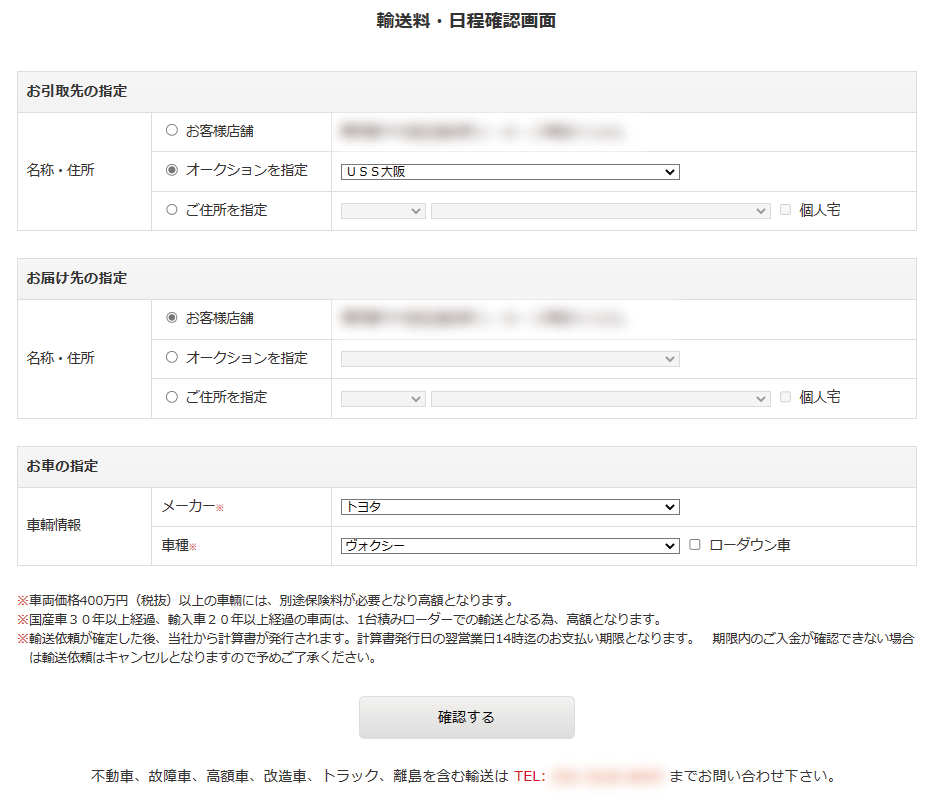
Task: Open delivery auction venue dropdown
Action: point(509,359)
